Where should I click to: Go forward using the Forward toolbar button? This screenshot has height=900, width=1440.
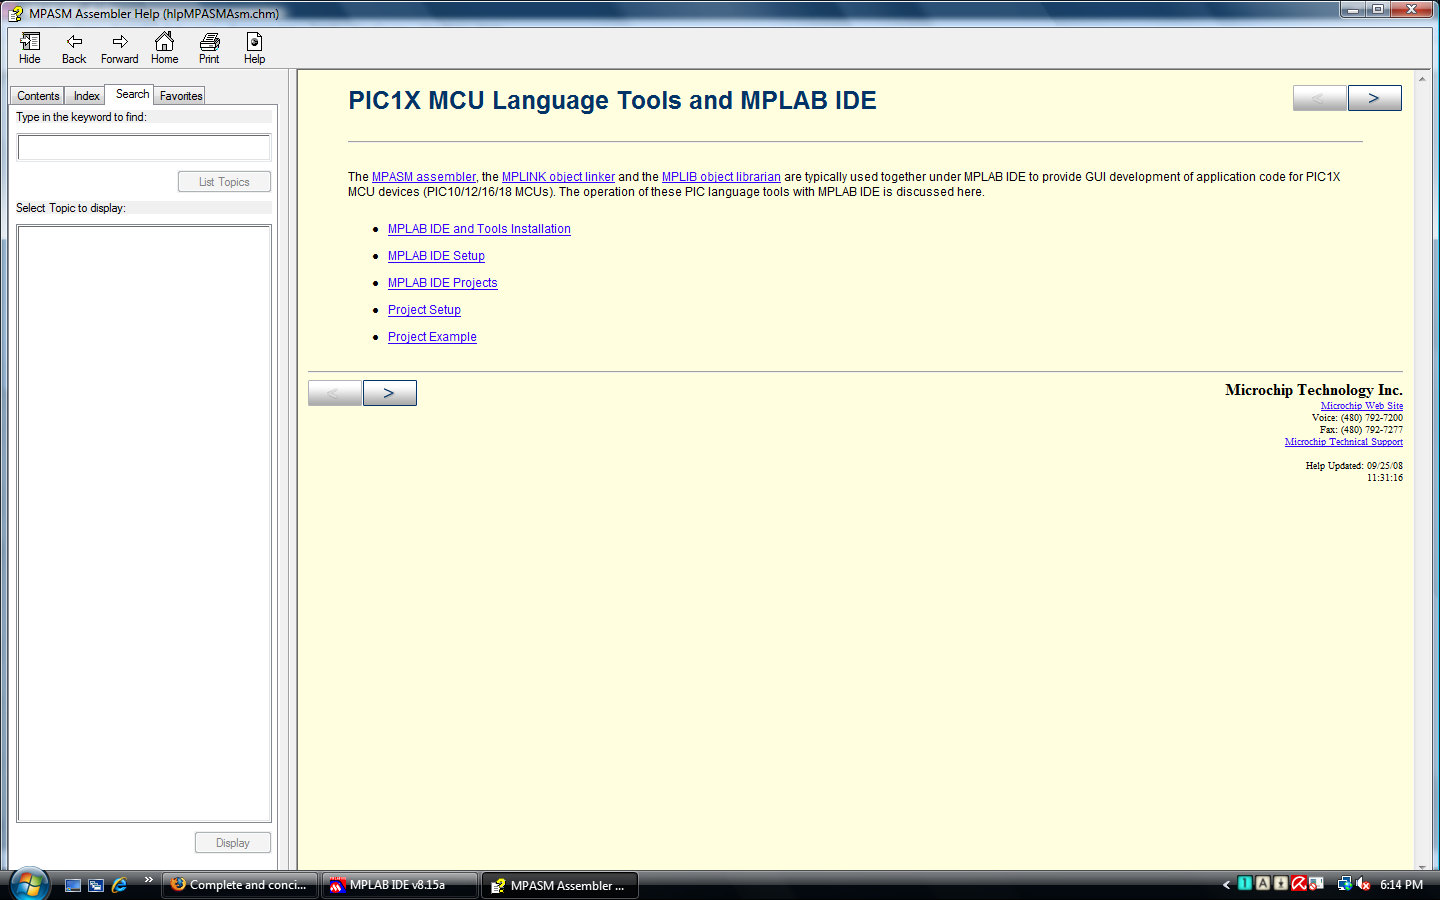tap(119, 48)
